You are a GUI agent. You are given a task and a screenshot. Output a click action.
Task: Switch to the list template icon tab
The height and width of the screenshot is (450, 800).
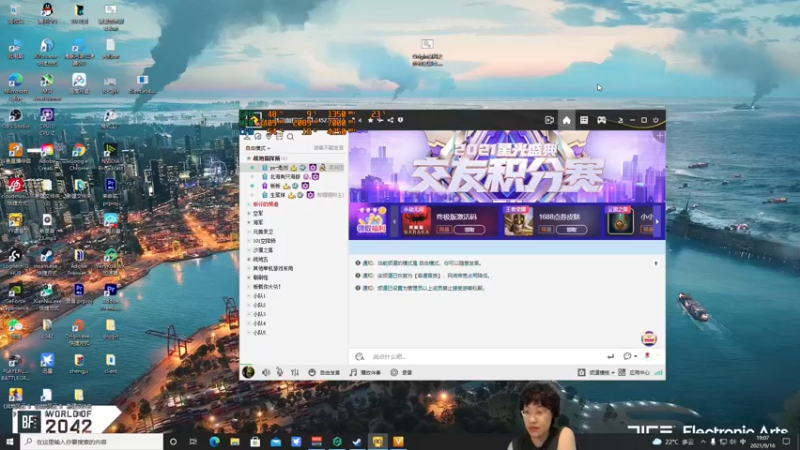[584, 120]
